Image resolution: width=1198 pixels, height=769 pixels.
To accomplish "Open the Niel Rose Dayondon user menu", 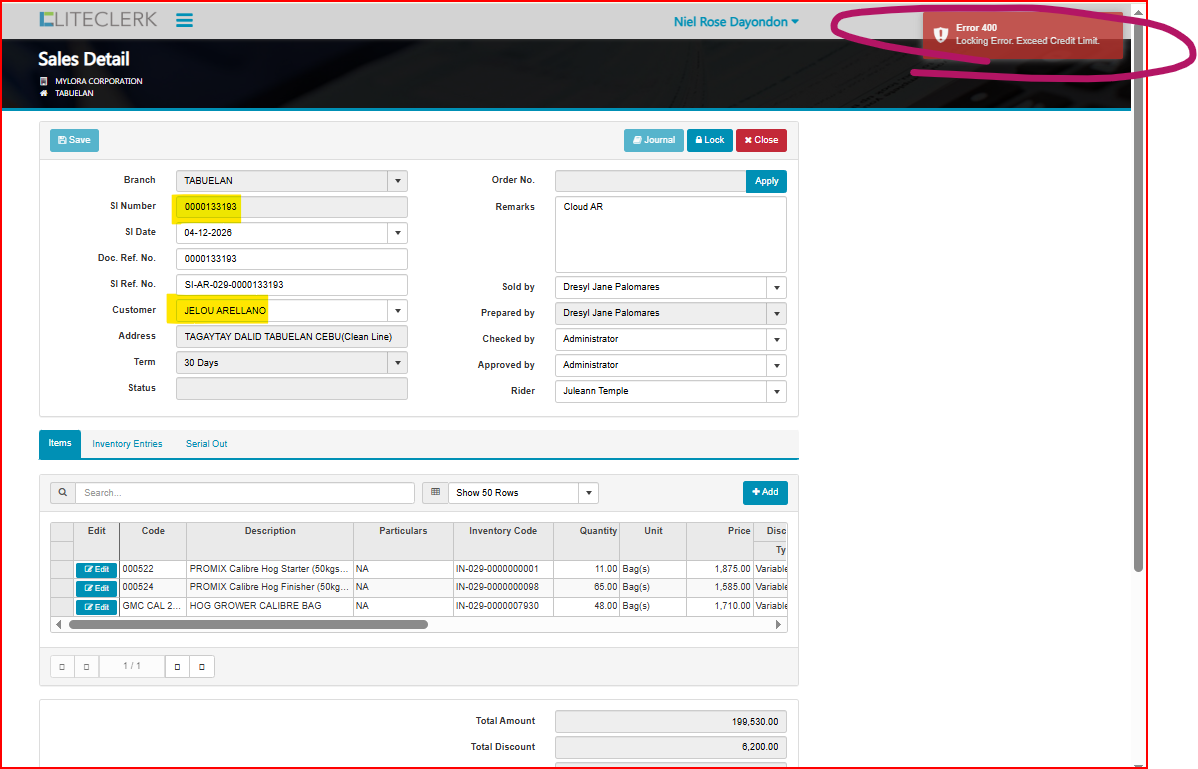I will (736, 22).
